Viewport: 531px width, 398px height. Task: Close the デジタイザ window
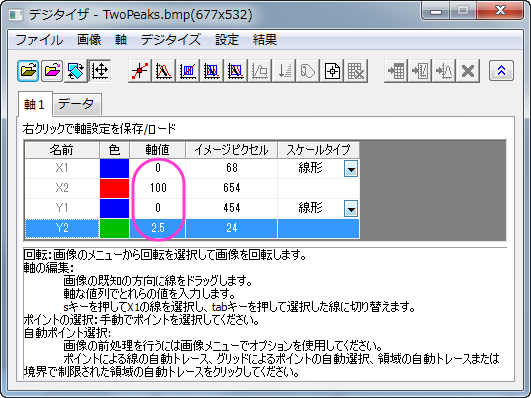click(500, 11)
